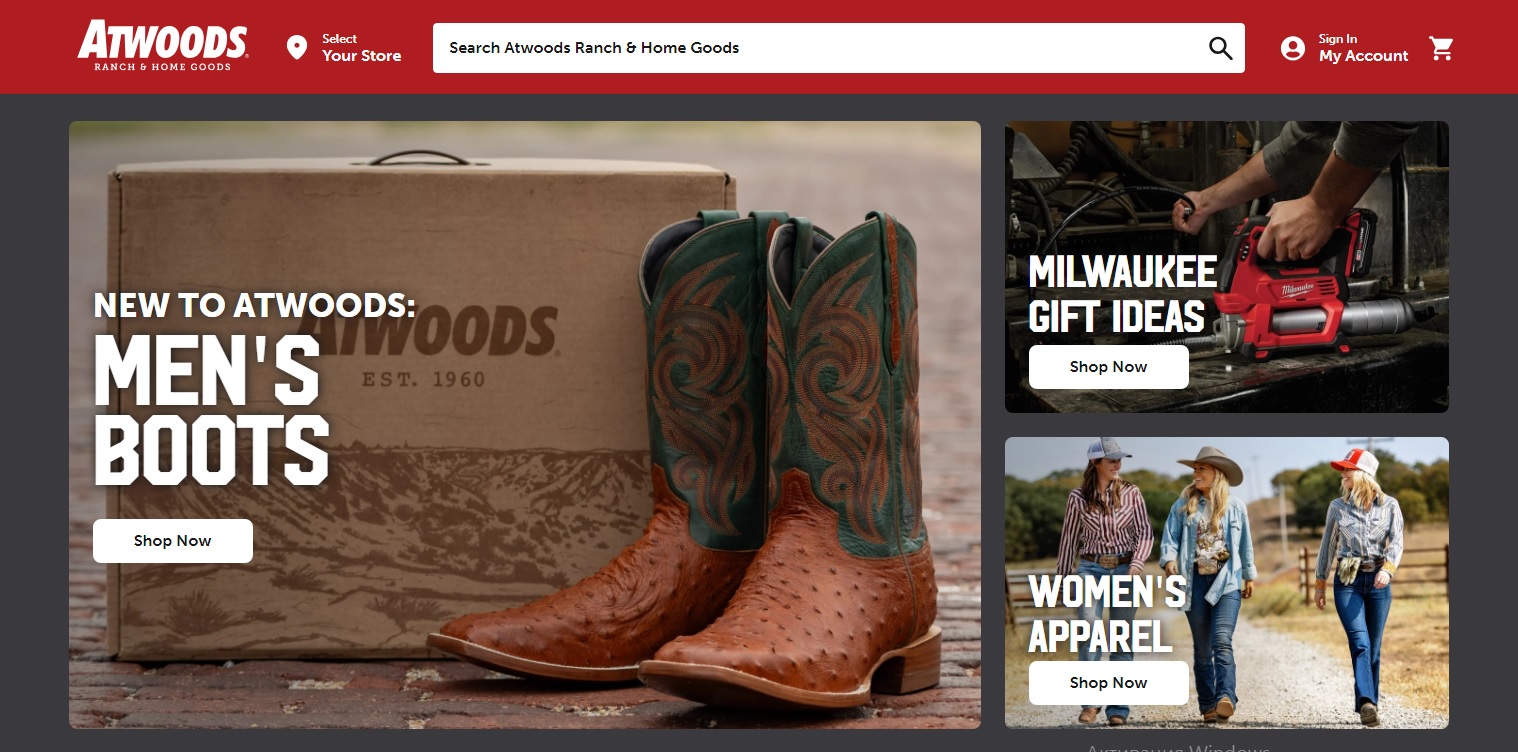1518x752 pixels.
Task: Shop Now for Milwaukee Gift Ideas
Action: (1109, 367)
